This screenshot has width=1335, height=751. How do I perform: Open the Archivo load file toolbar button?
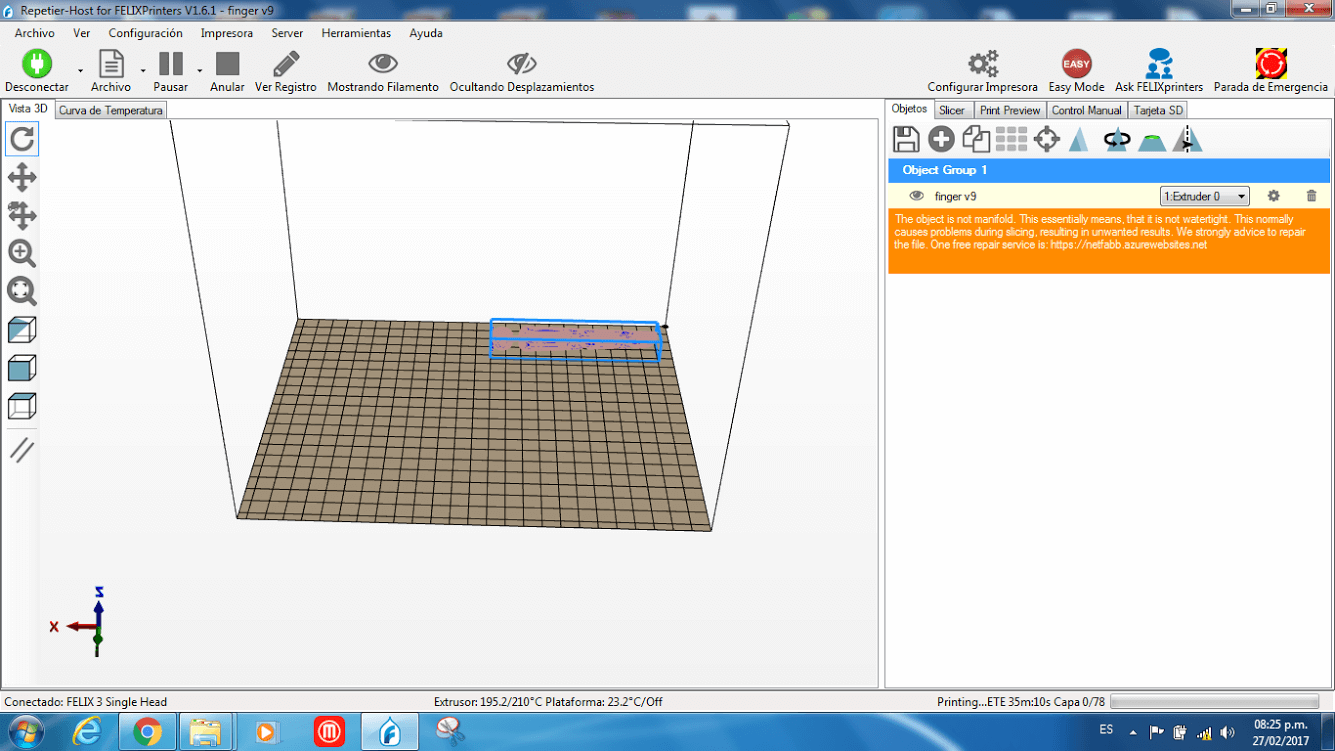point(111,64)
